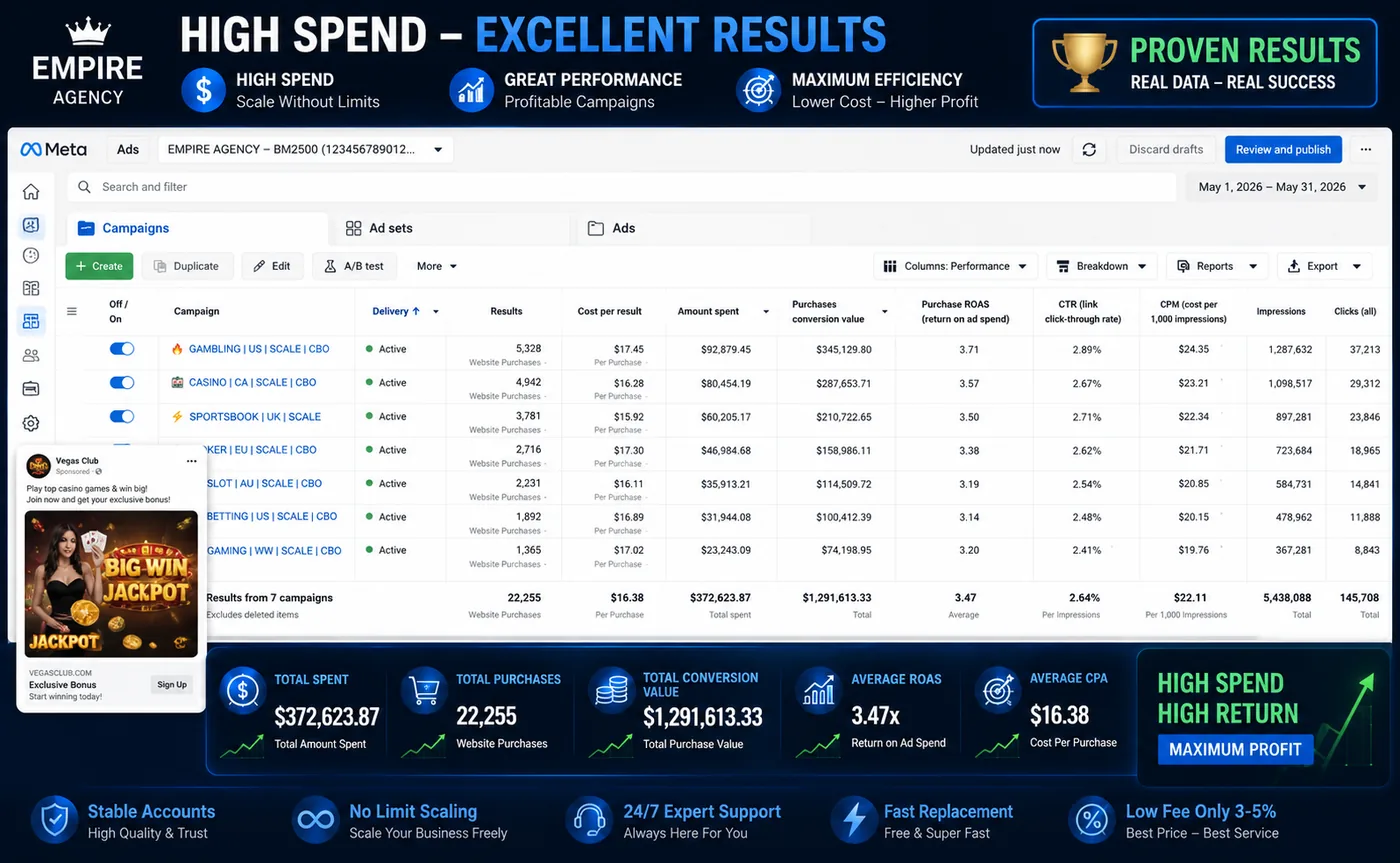Toggle the GAMBLING | US campaign switch
Image resolution: width=1400 pixels, height=863 pixels.
pos(122,349)
